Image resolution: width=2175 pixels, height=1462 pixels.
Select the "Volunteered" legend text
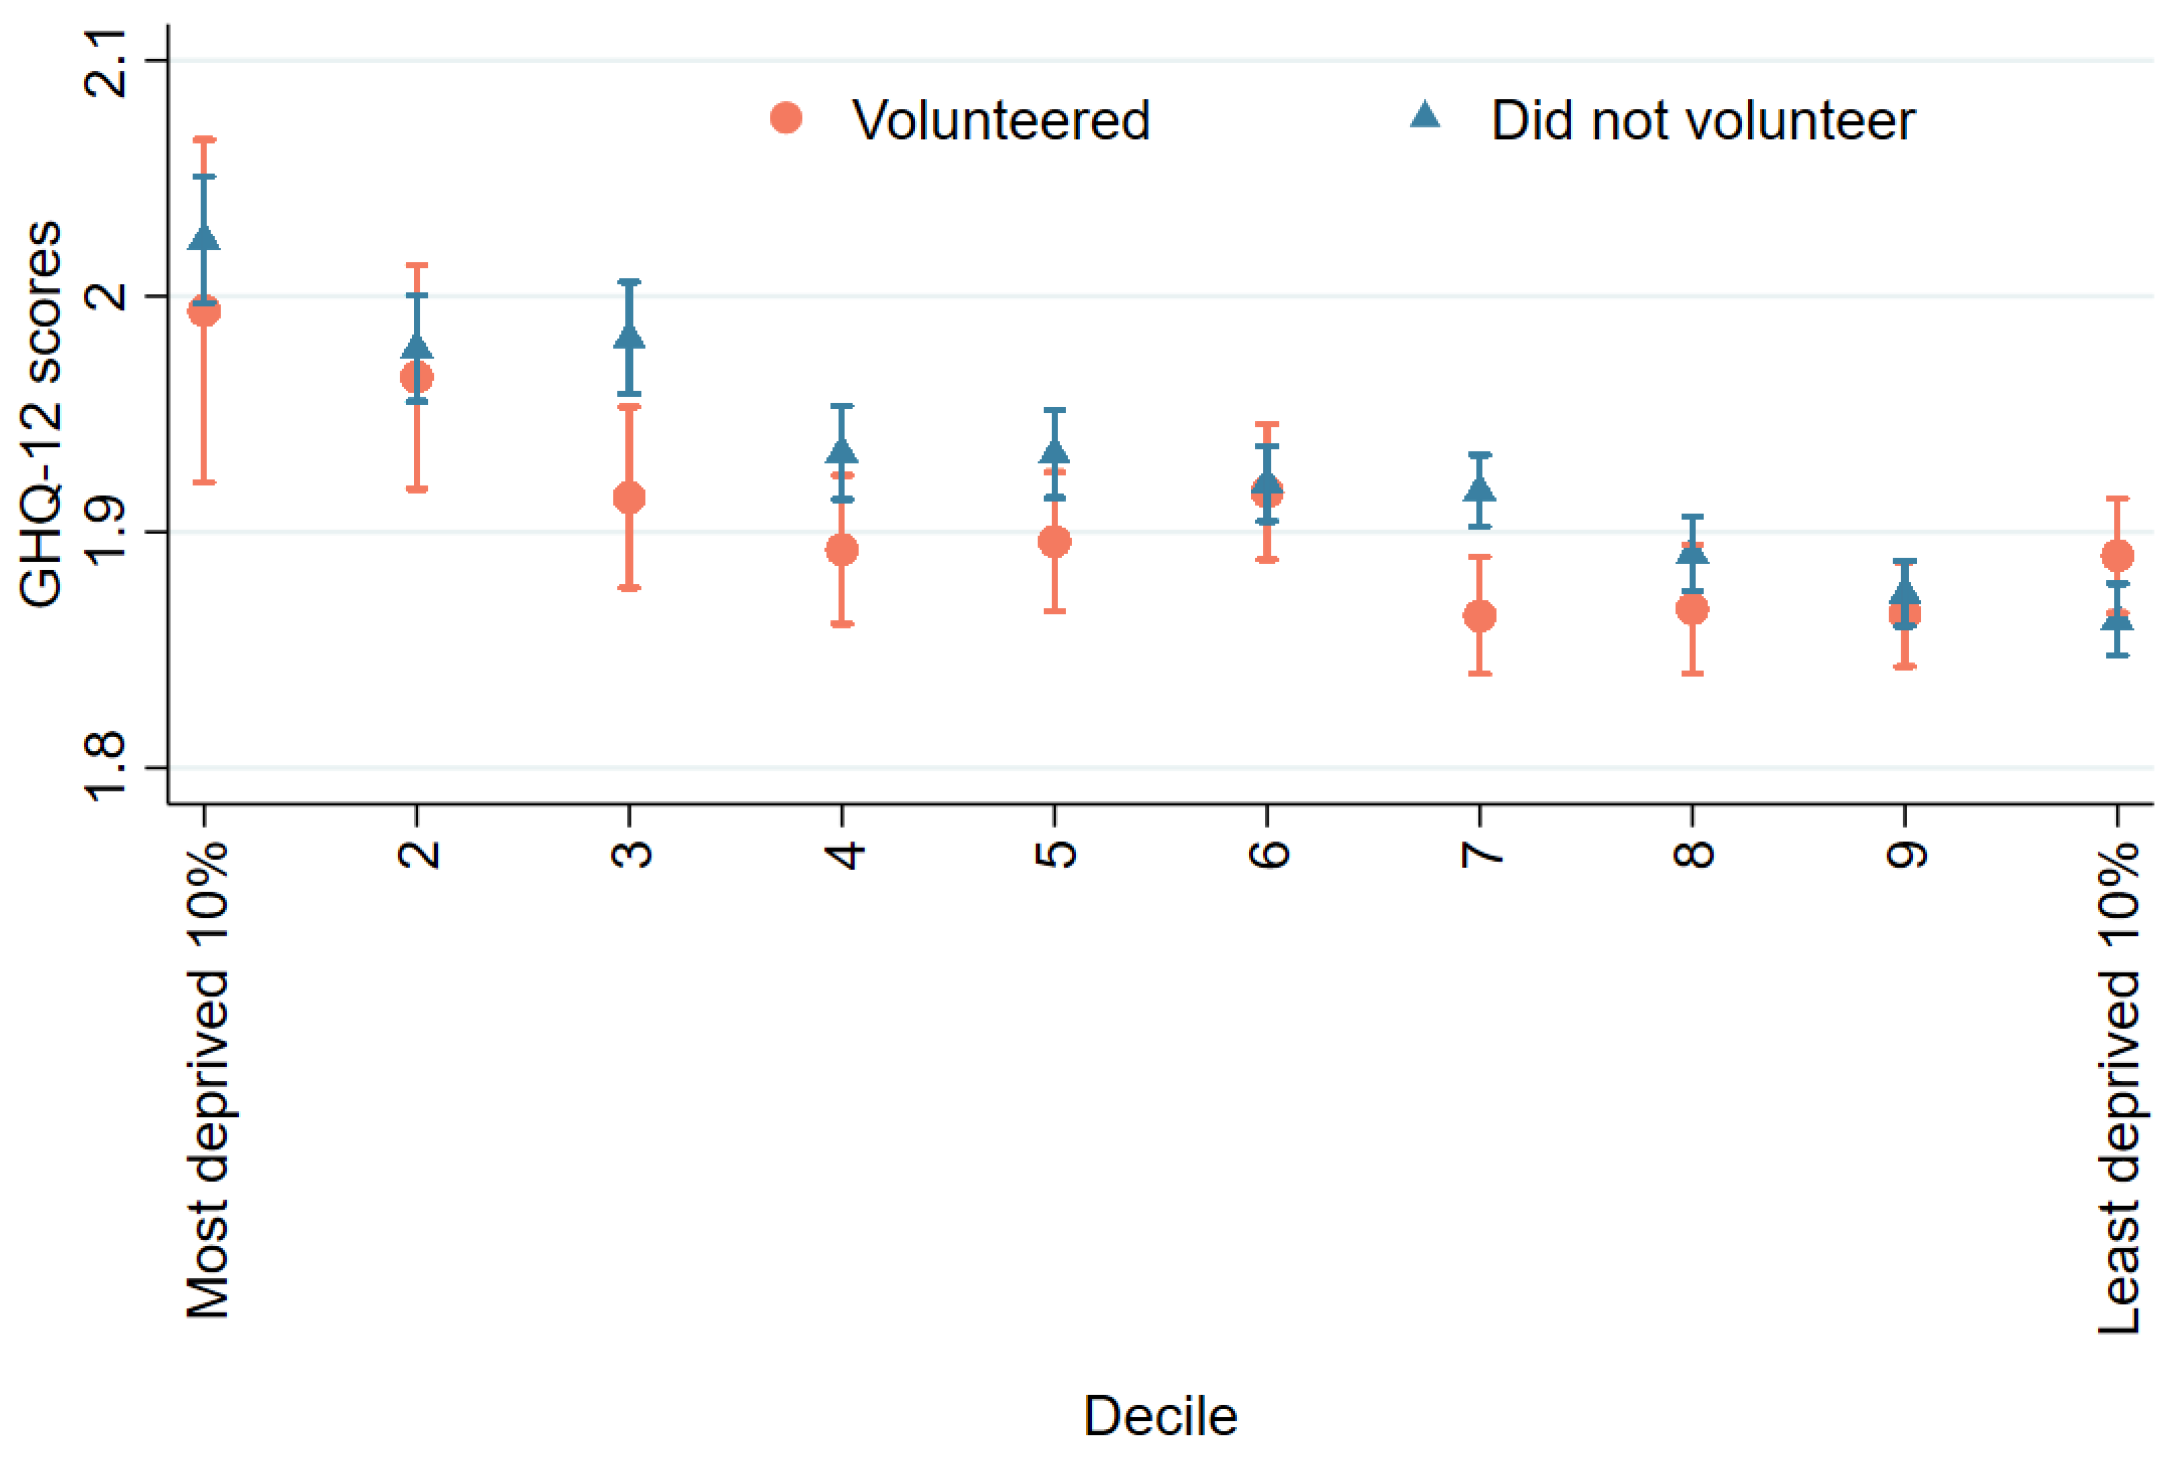coord(1001,121)
